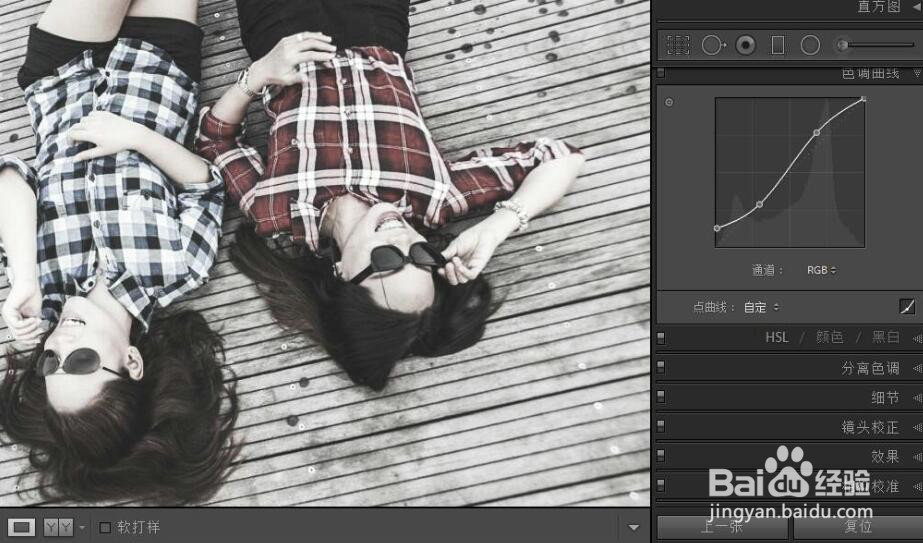Toggle the 效果 panel switch
The width and height of the screenshot is (923, 543).
[x=660, y=455]
